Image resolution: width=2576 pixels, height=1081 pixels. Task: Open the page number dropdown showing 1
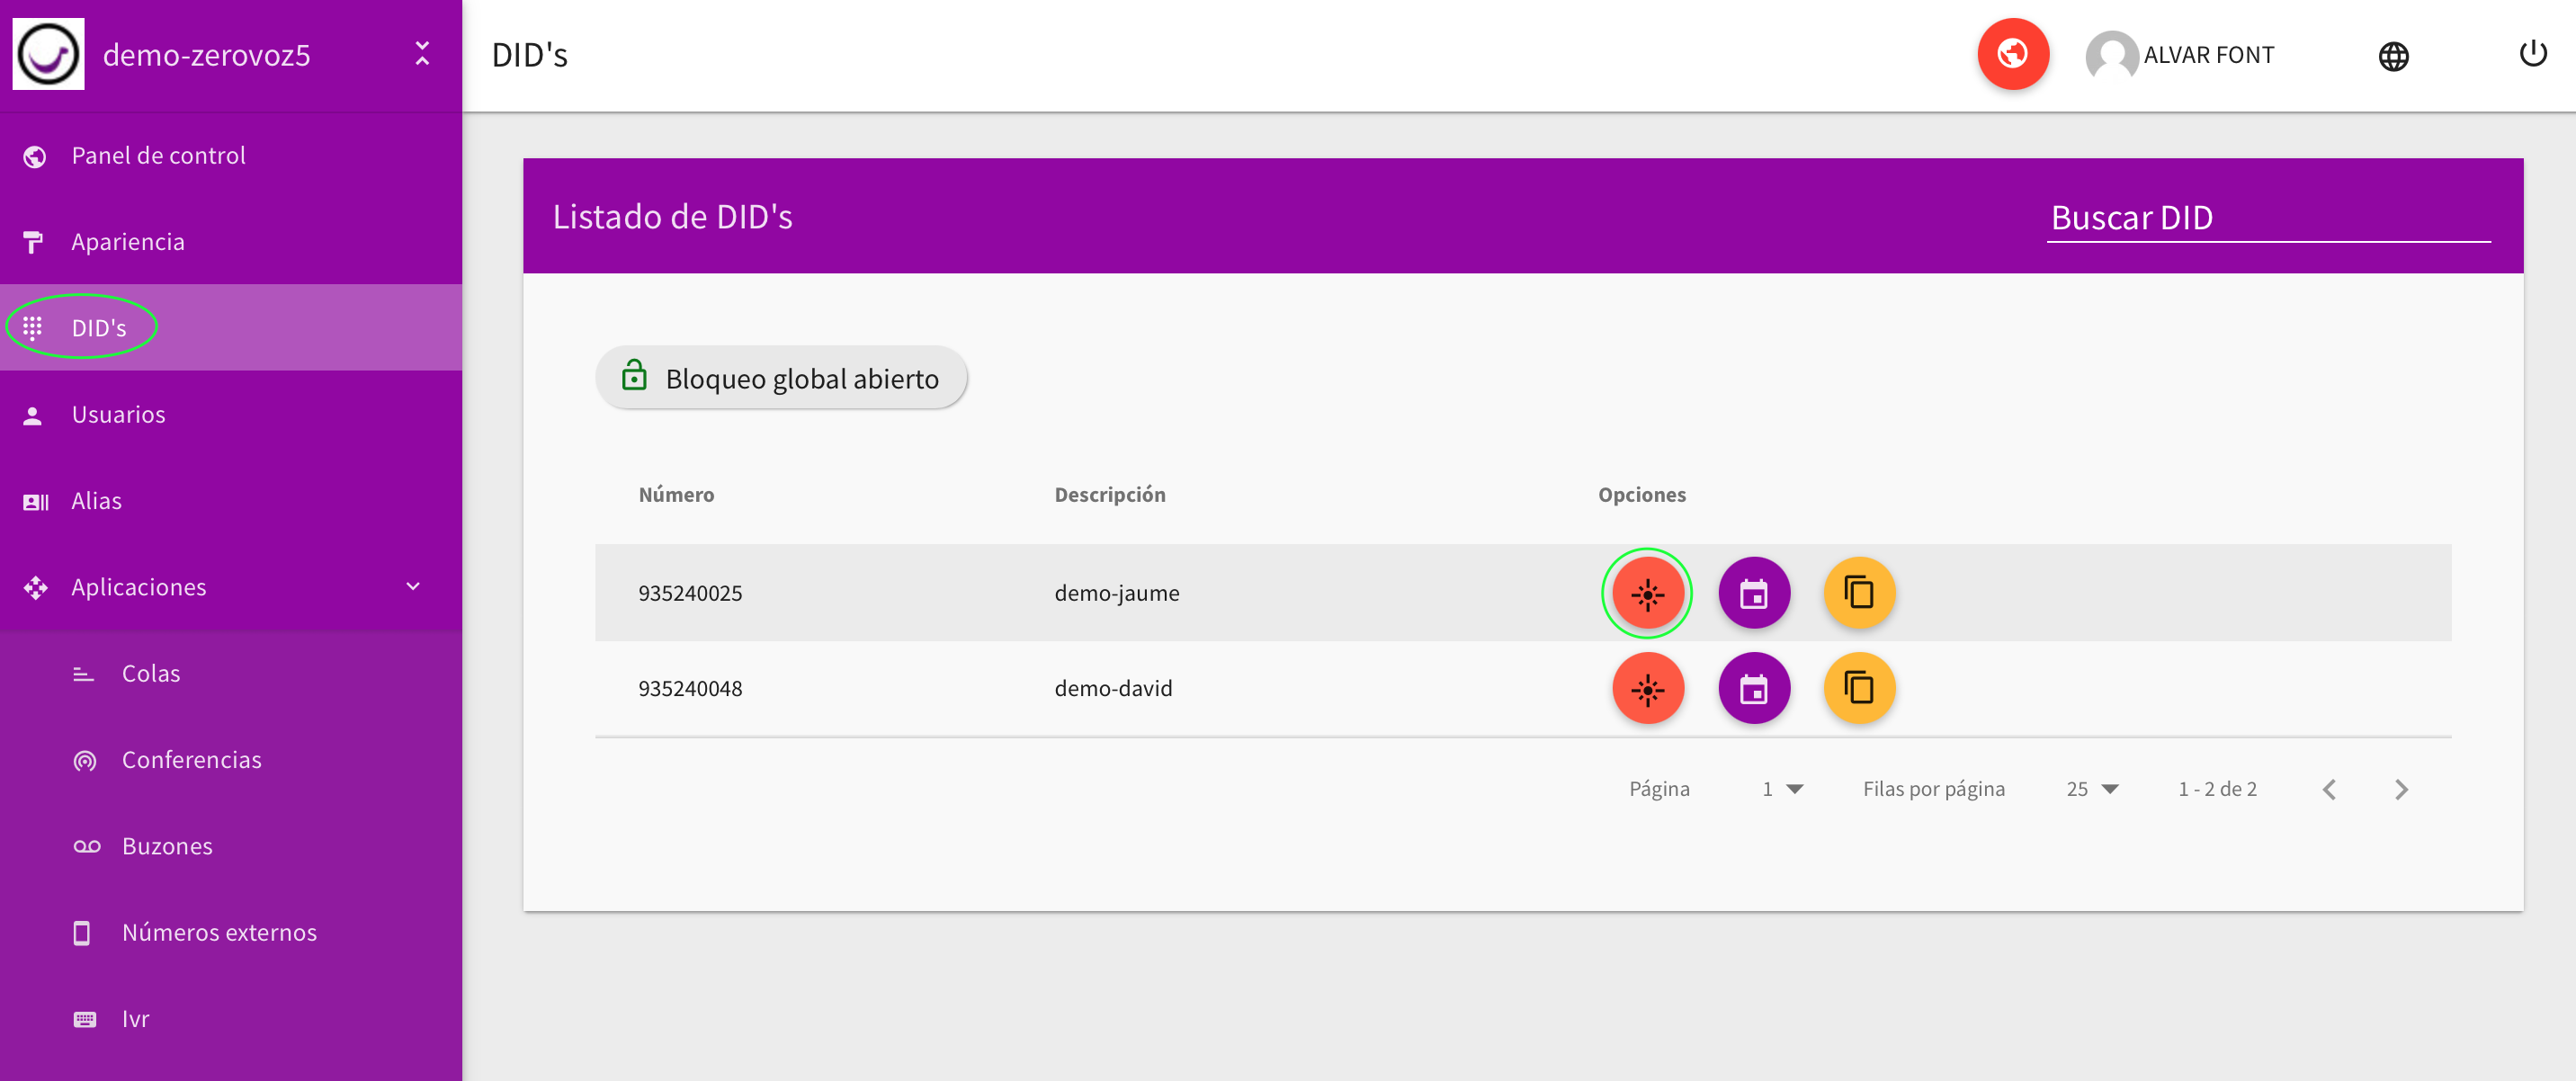coord(1784,789)
